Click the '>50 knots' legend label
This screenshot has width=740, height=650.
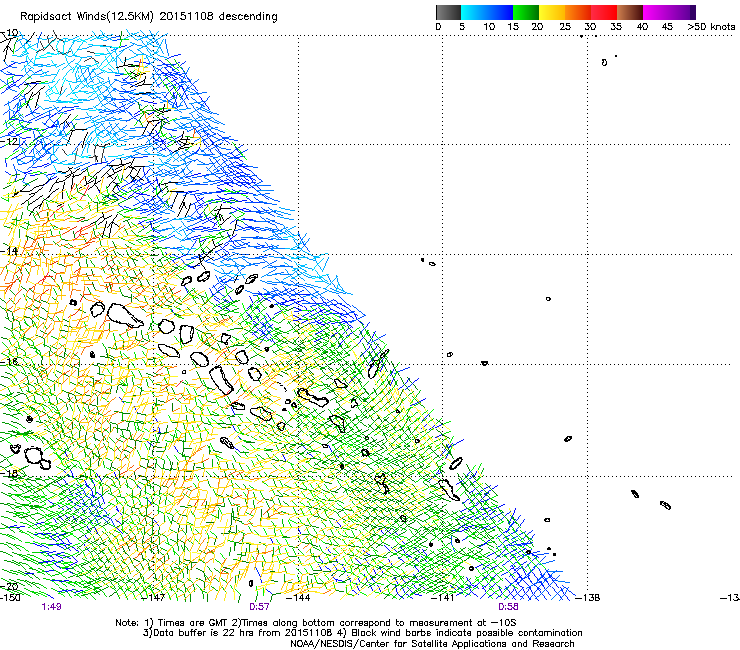(x=711, y=27)
